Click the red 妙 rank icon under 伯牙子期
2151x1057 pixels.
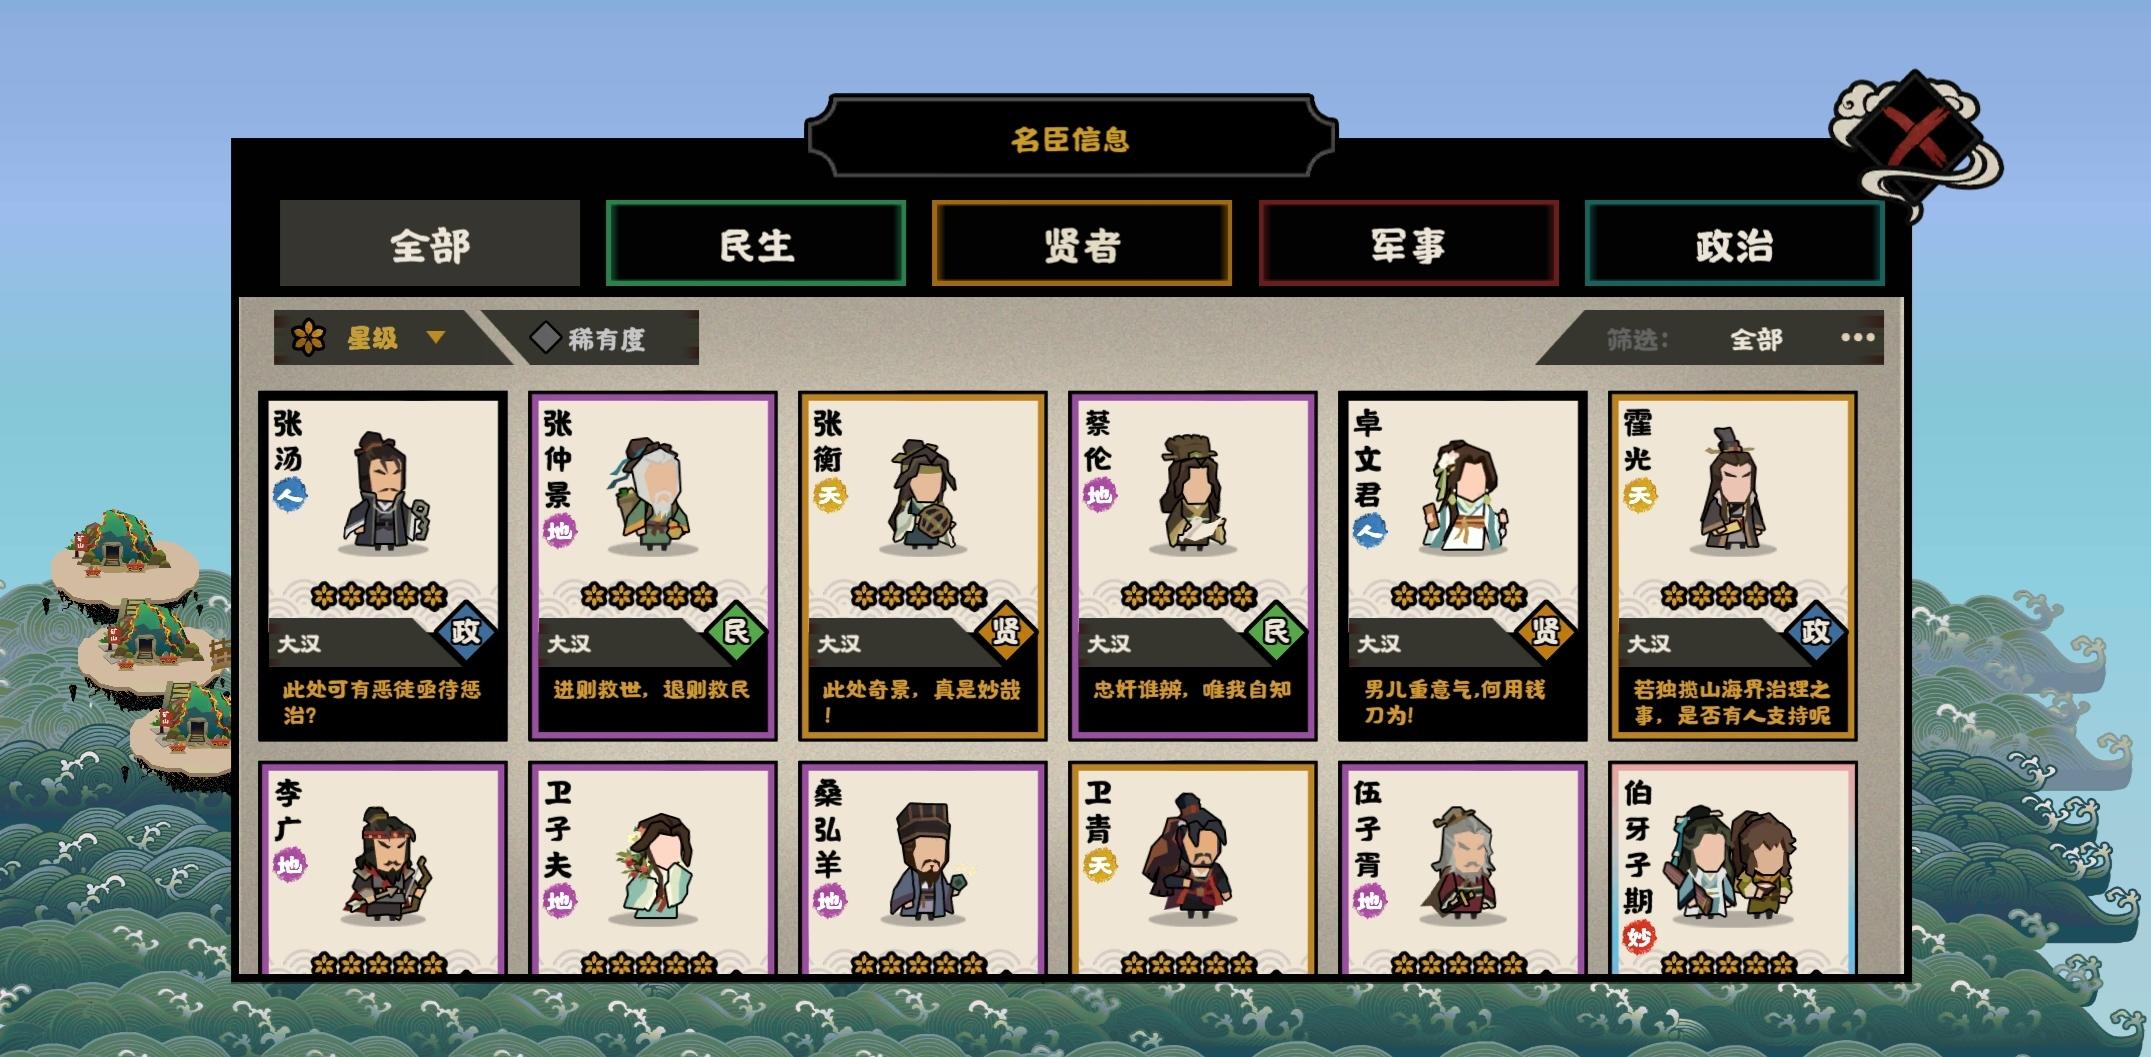pyautogui.click(x=1639, y=937)
